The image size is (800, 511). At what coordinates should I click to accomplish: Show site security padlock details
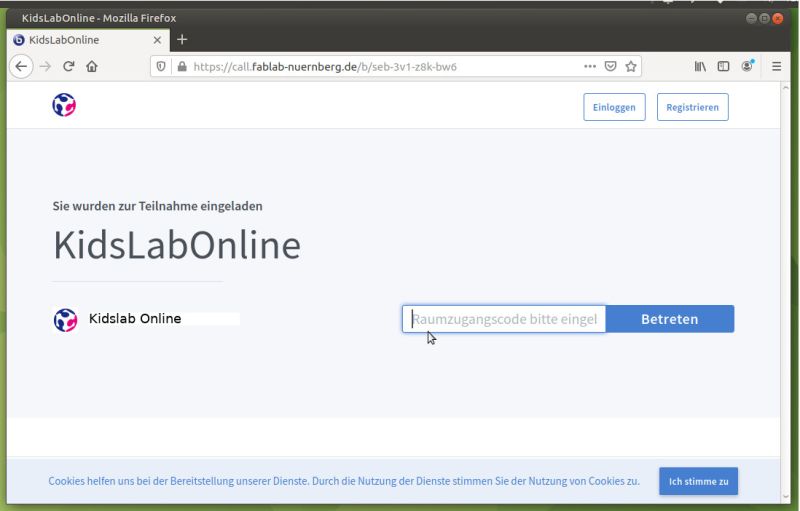[x=181, y=66]
